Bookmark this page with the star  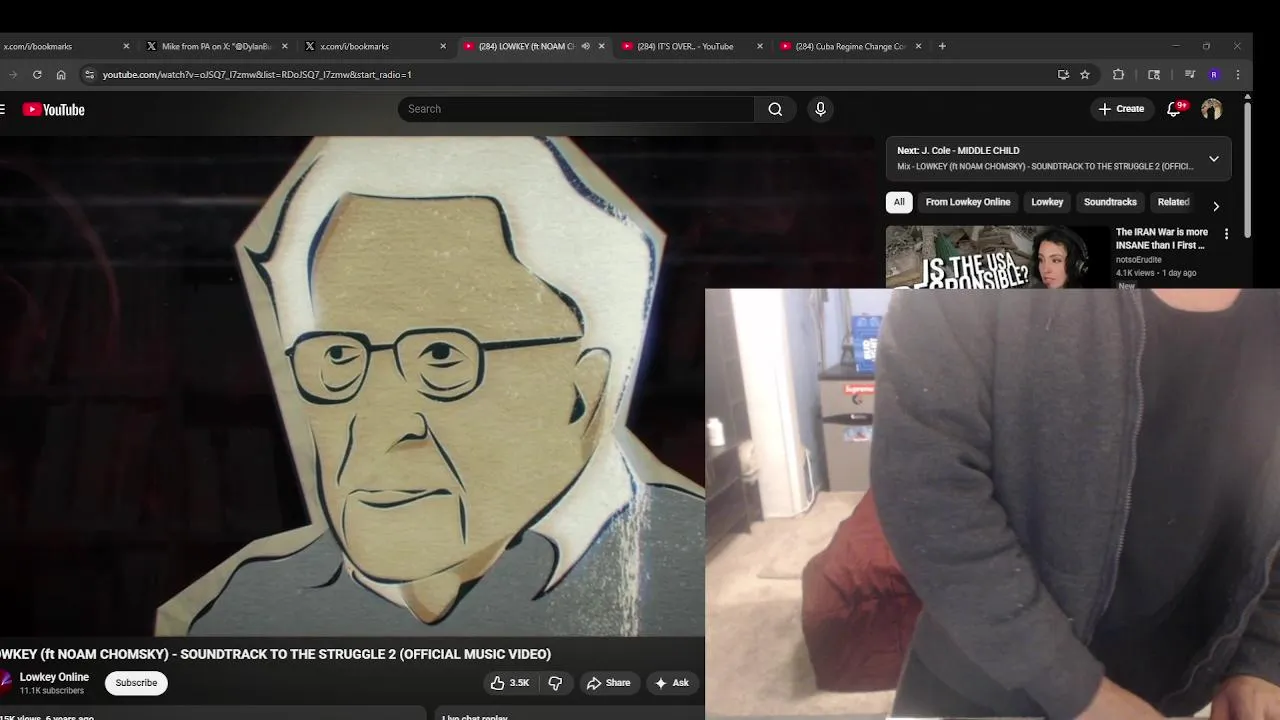click(1085, 74)
